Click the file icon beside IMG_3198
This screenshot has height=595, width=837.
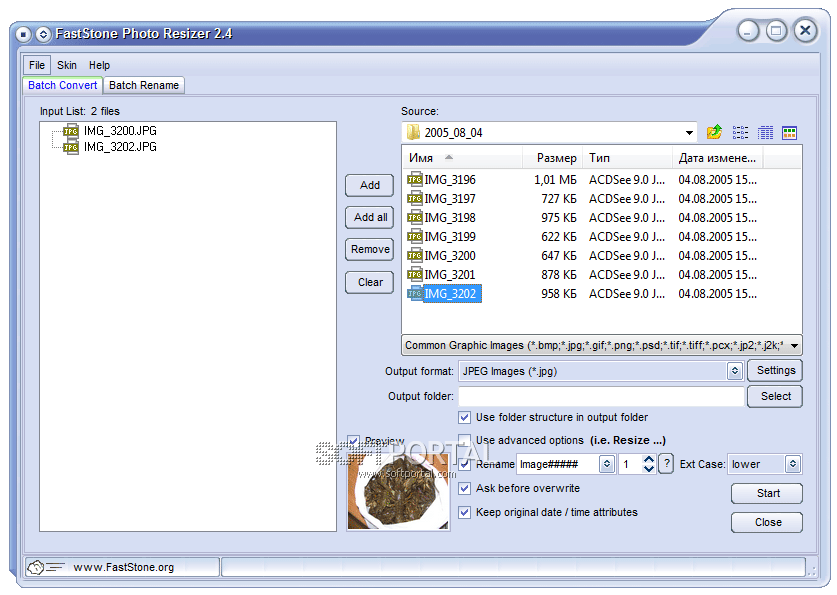pyautogui.click(x=415, y=218)
